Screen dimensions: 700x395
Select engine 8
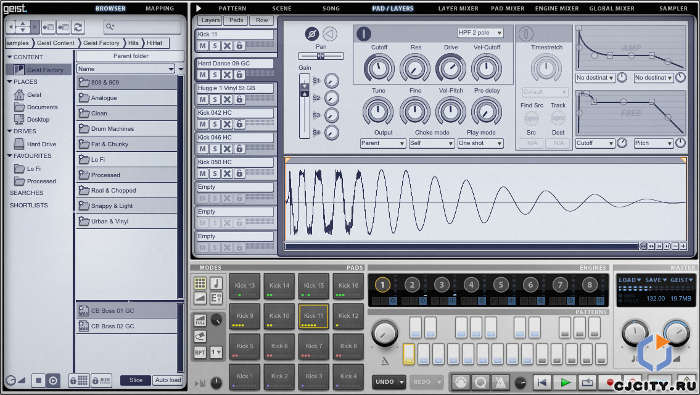589,284
